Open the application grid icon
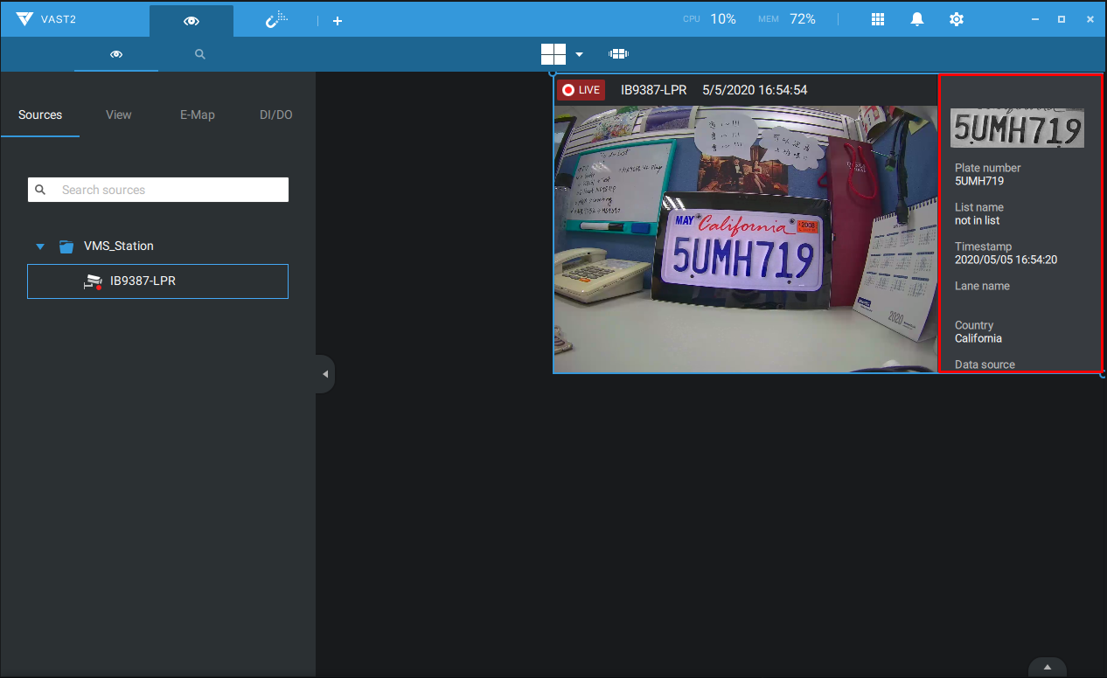1107x678 pixels. (x=877, y=19)
